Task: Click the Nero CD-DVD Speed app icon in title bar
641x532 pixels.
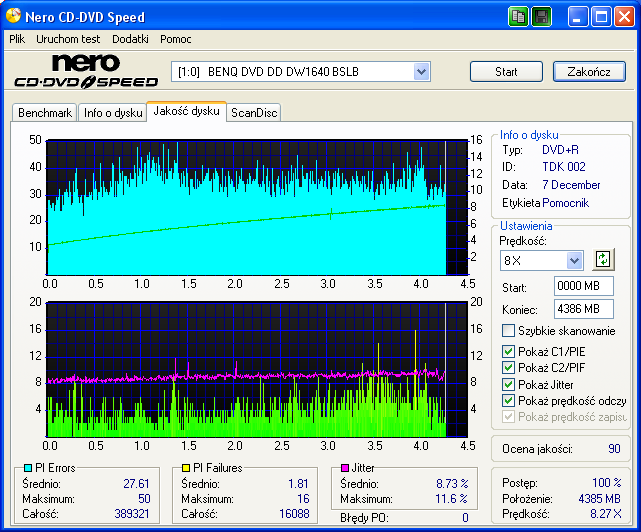Action: pos(13,16)
